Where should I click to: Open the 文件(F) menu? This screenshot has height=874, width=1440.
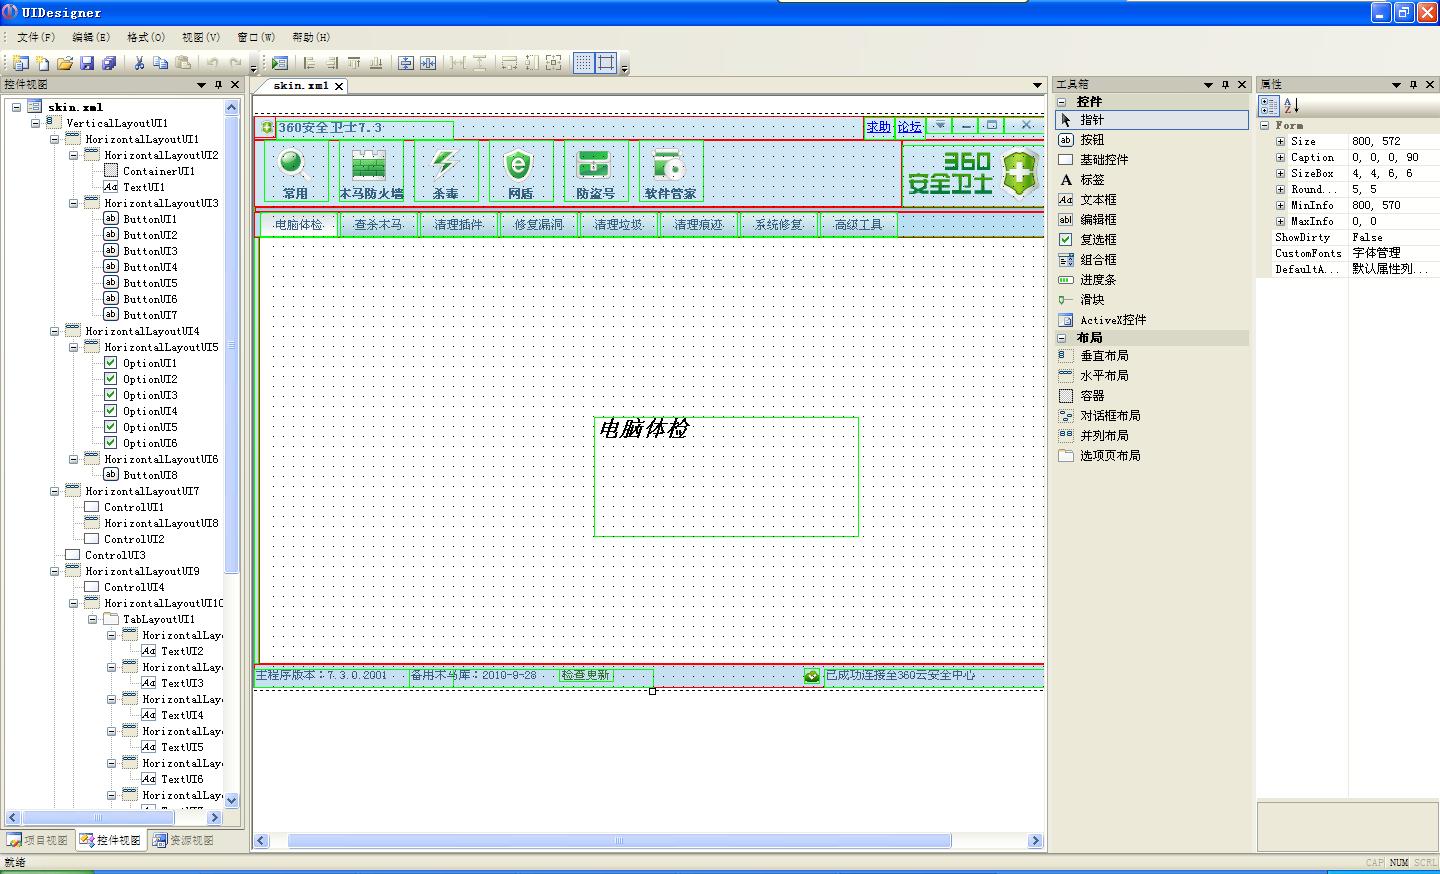(x=37, y=37)
